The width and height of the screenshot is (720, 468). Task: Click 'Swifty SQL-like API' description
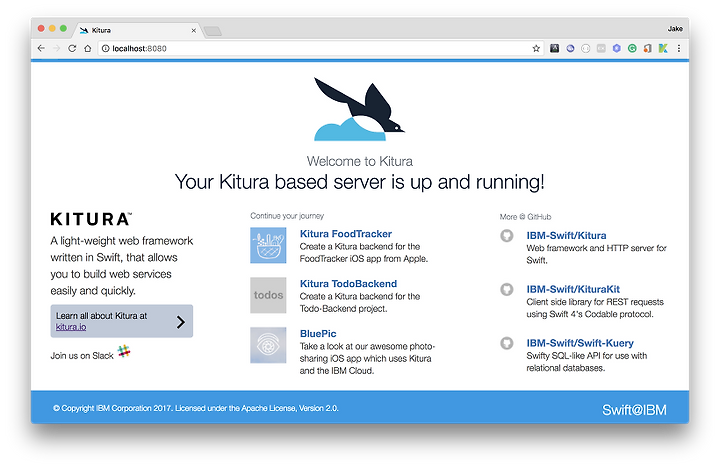point(587,362)
